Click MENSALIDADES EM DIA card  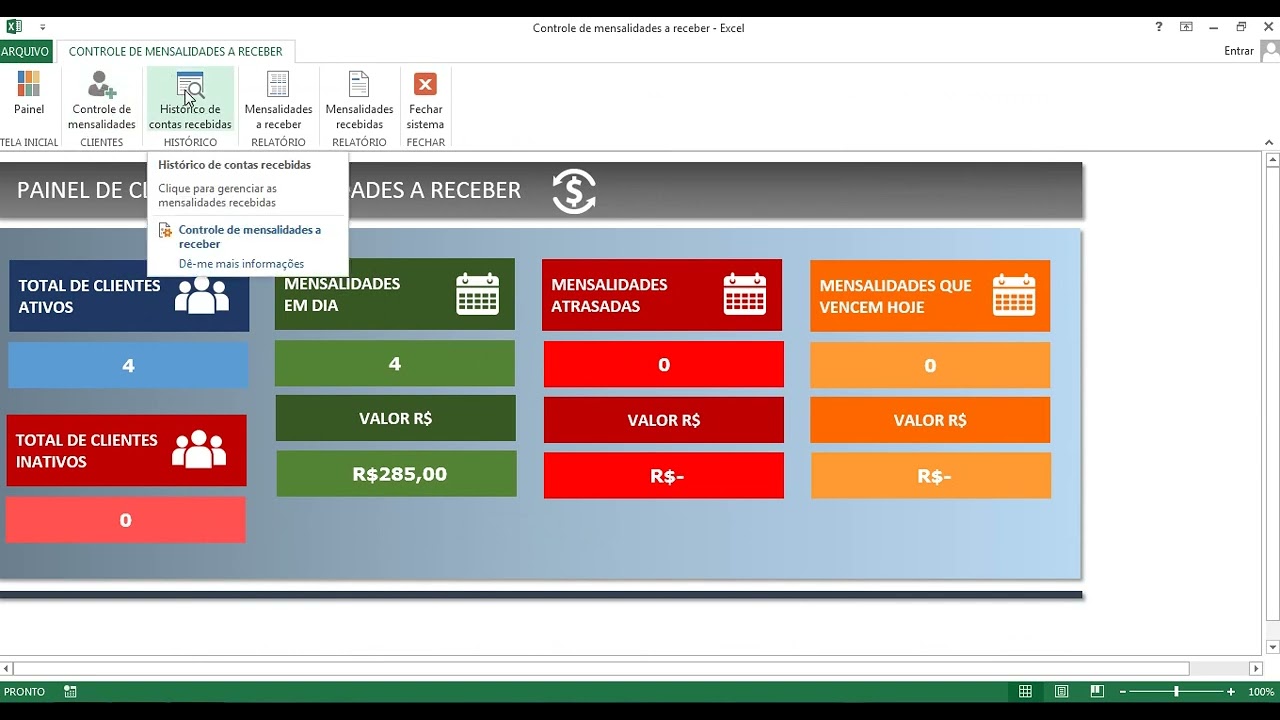click(395, 294)
